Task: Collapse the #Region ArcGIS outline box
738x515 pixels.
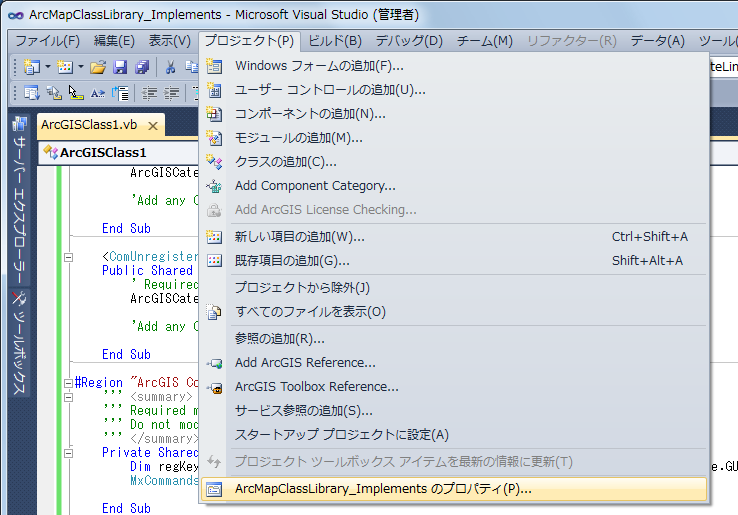Action: 68,383
